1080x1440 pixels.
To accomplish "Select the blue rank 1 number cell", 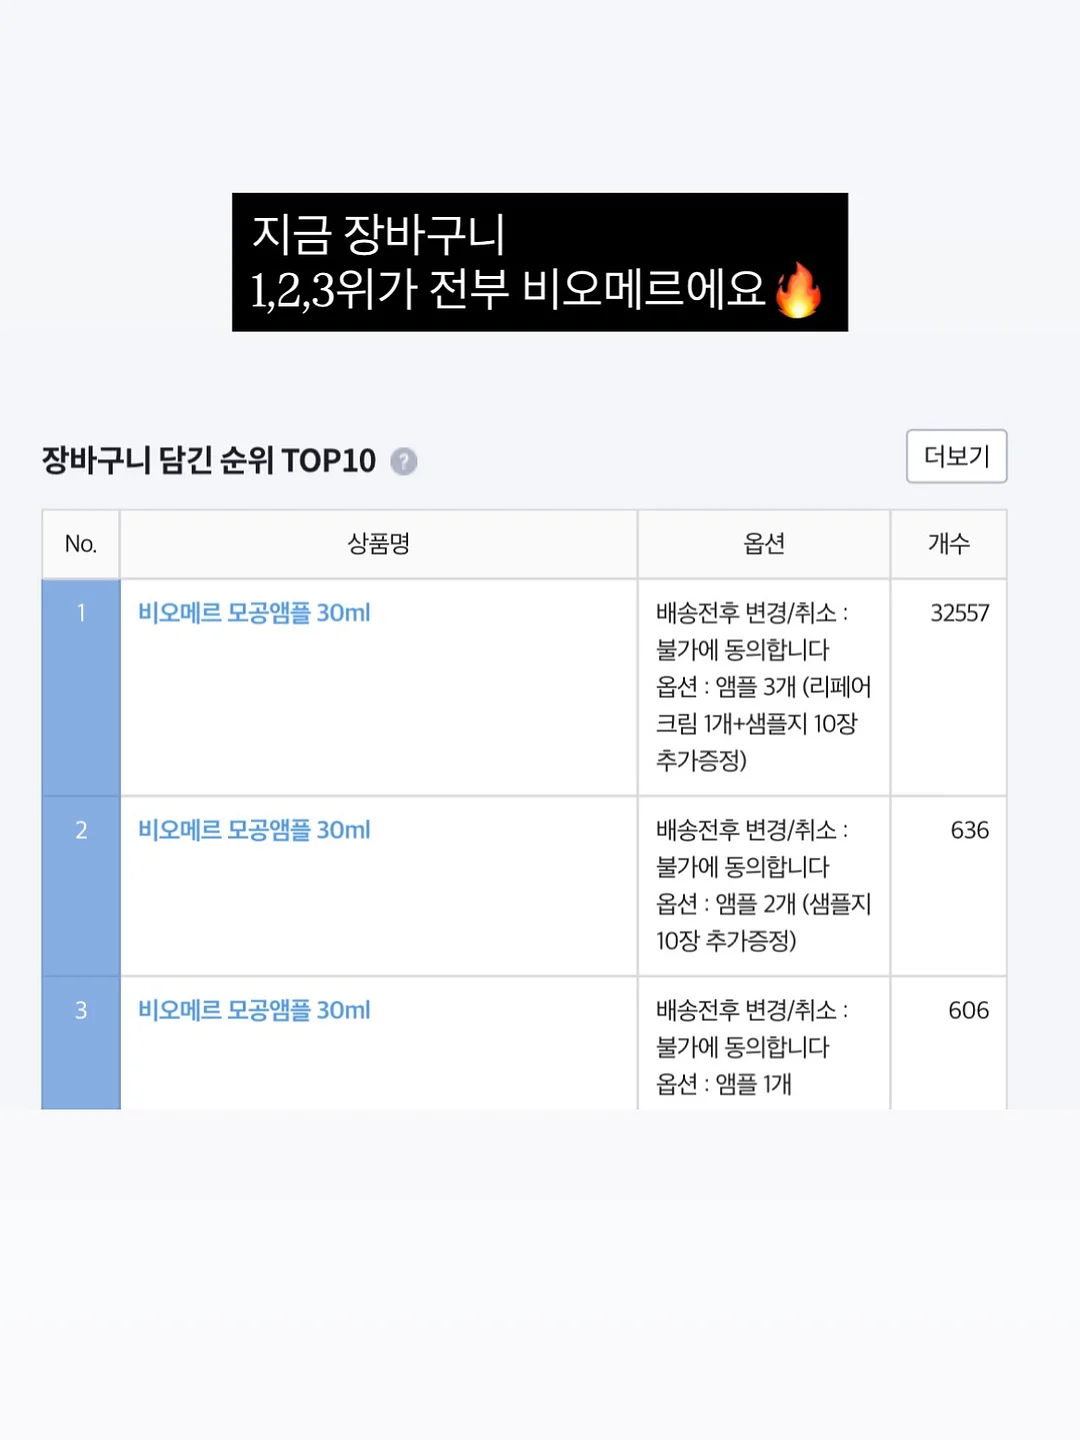I will 81,688.
